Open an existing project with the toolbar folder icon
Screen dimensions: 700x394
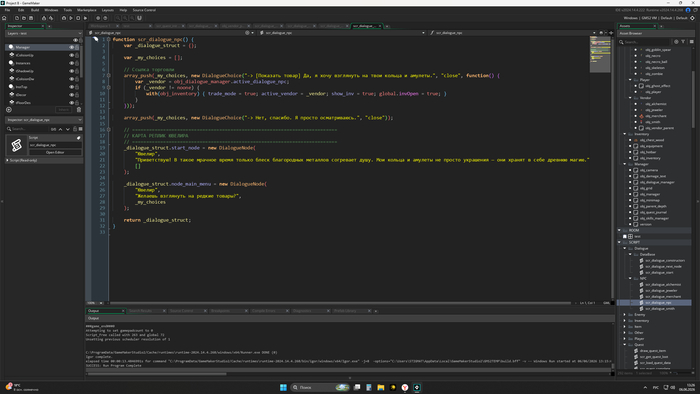point(24,18)
